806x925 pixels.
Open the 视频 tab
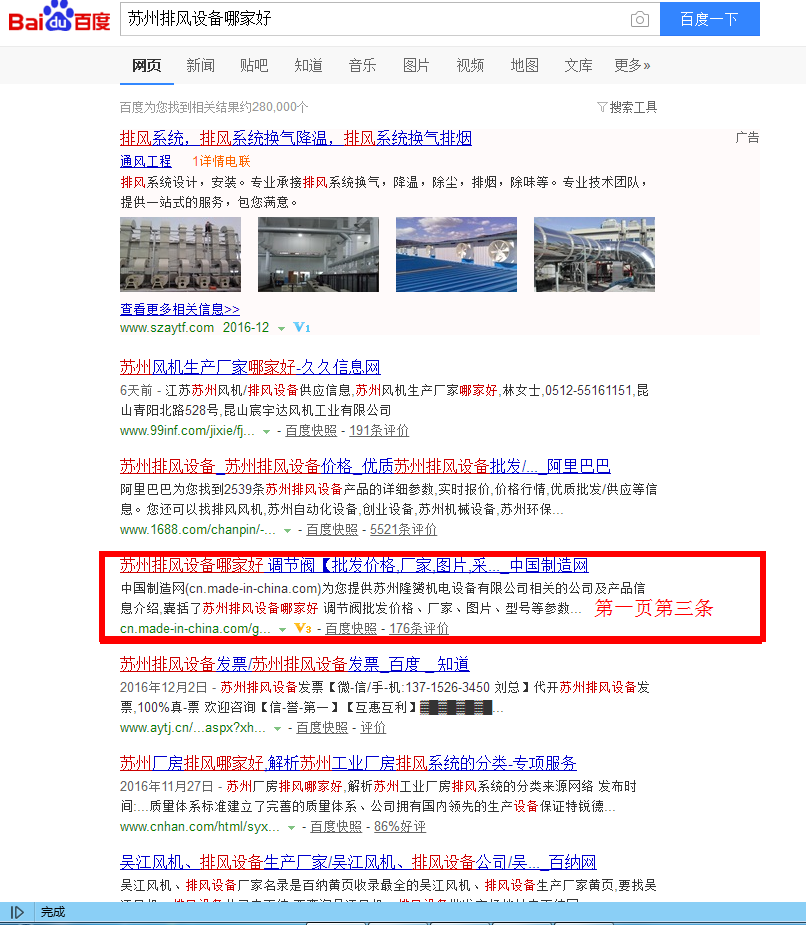pyautogui.click(x=470, y=65)
